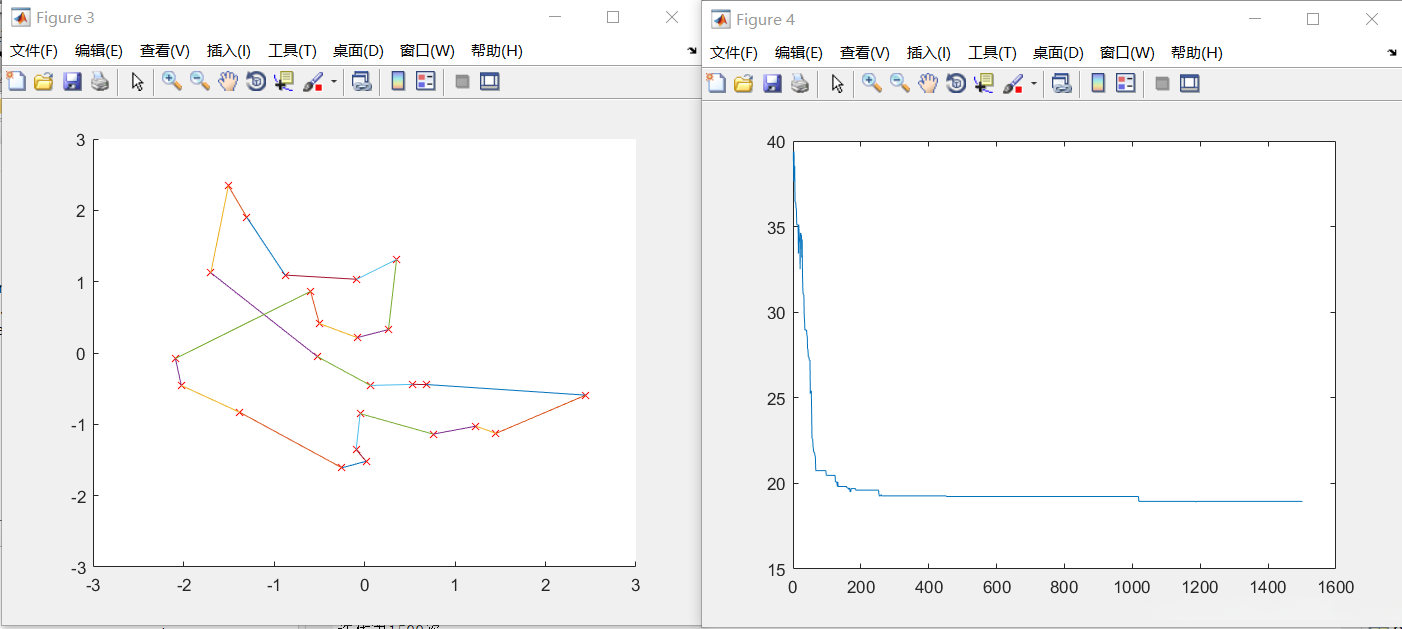Viewport: 1402px width, 629px height.
Task: Hide plot tools in Figure 3
Action: pyautogui.click(x=462, y=82)
